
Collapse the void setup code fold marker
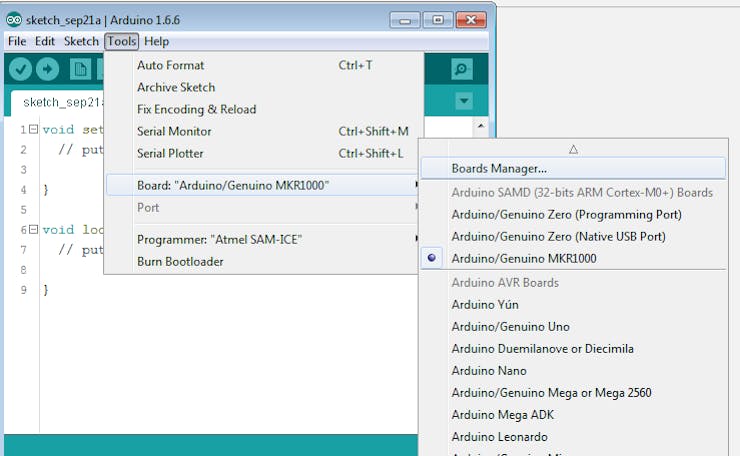click(x=34, y=129)
